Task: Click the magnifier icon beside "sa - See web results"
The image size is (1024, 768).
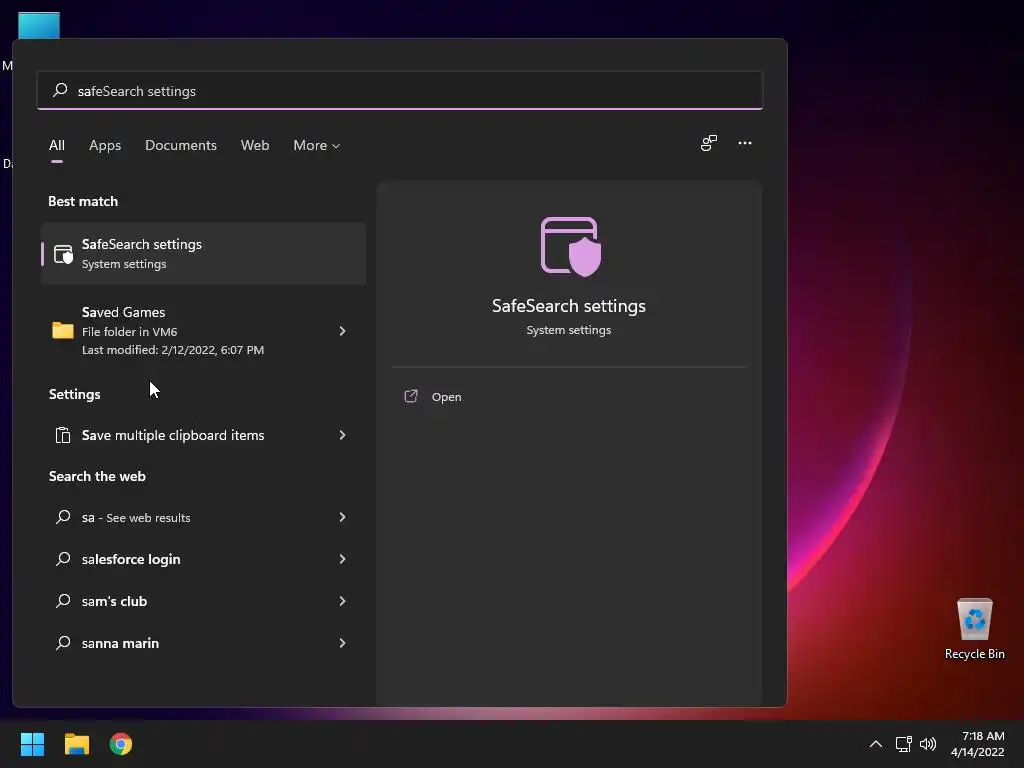Action: coord(63,517)
